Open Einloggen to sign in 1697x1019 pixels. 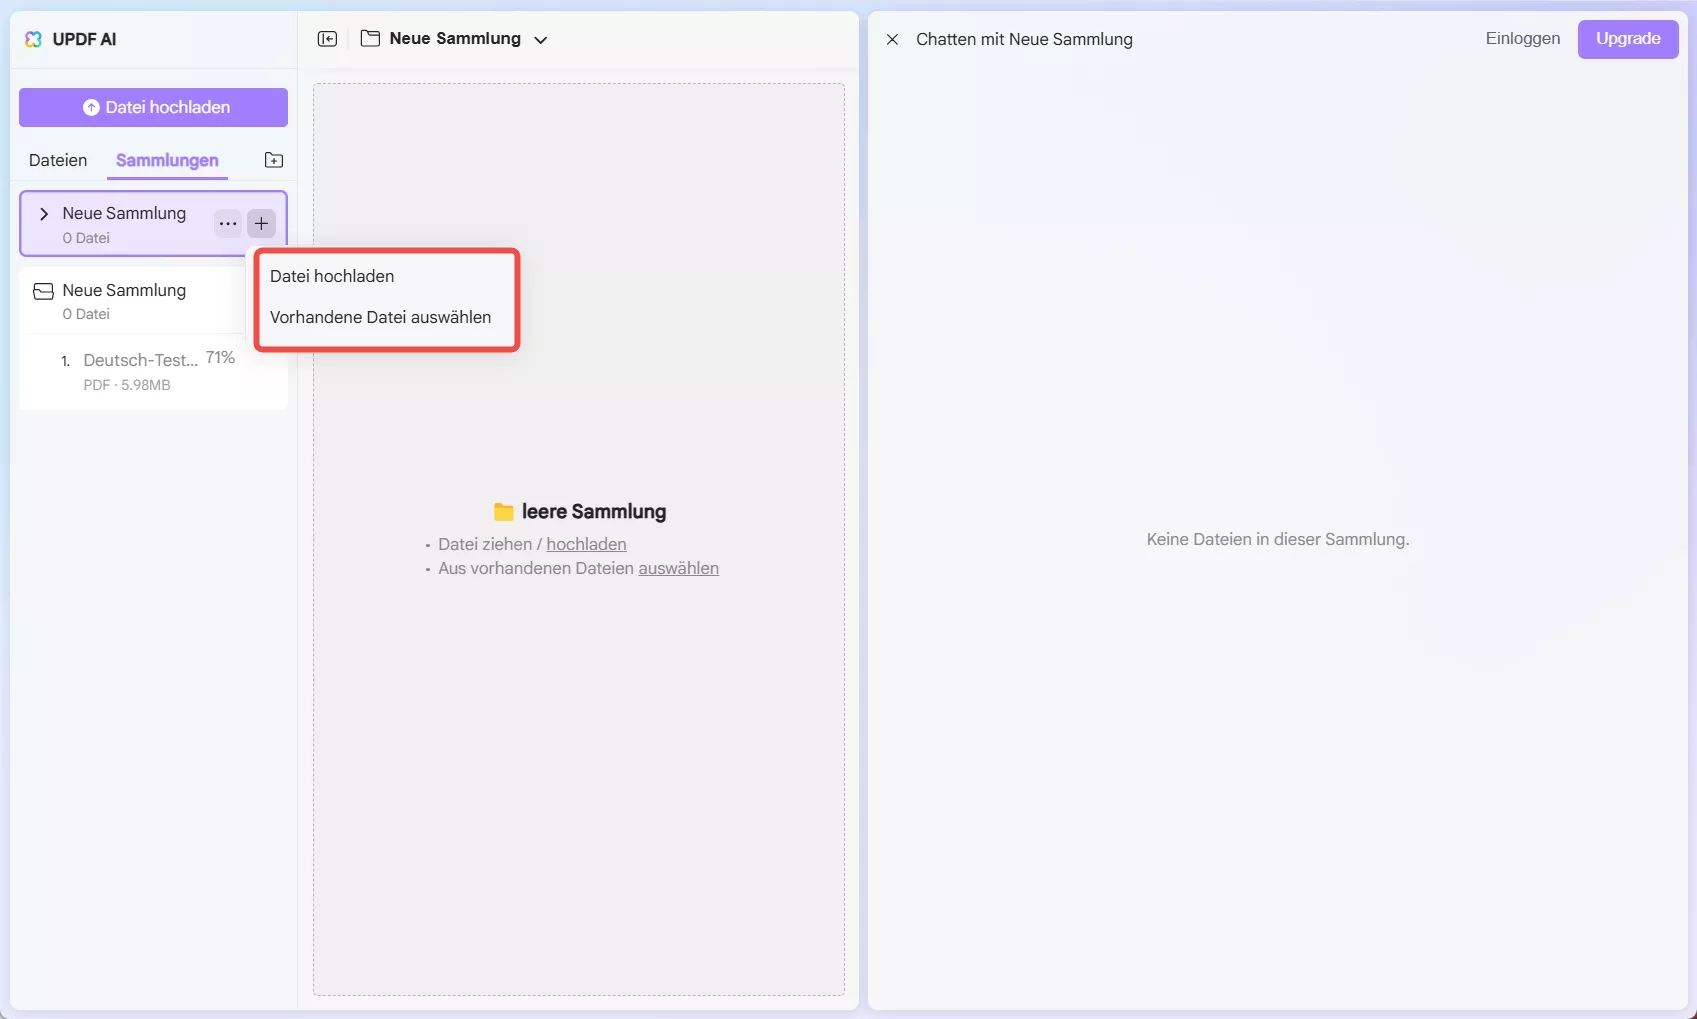tap(1521, 39)
